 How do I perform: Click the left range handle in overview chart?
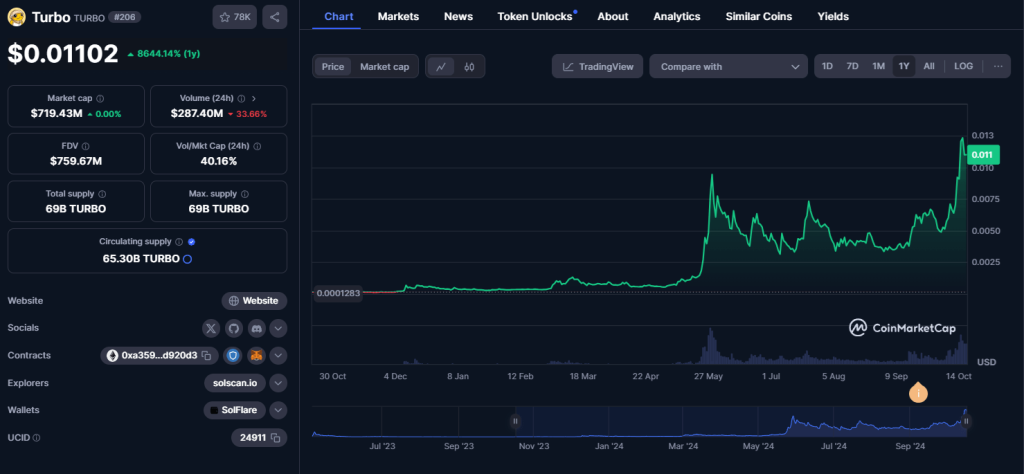point(515,422)
